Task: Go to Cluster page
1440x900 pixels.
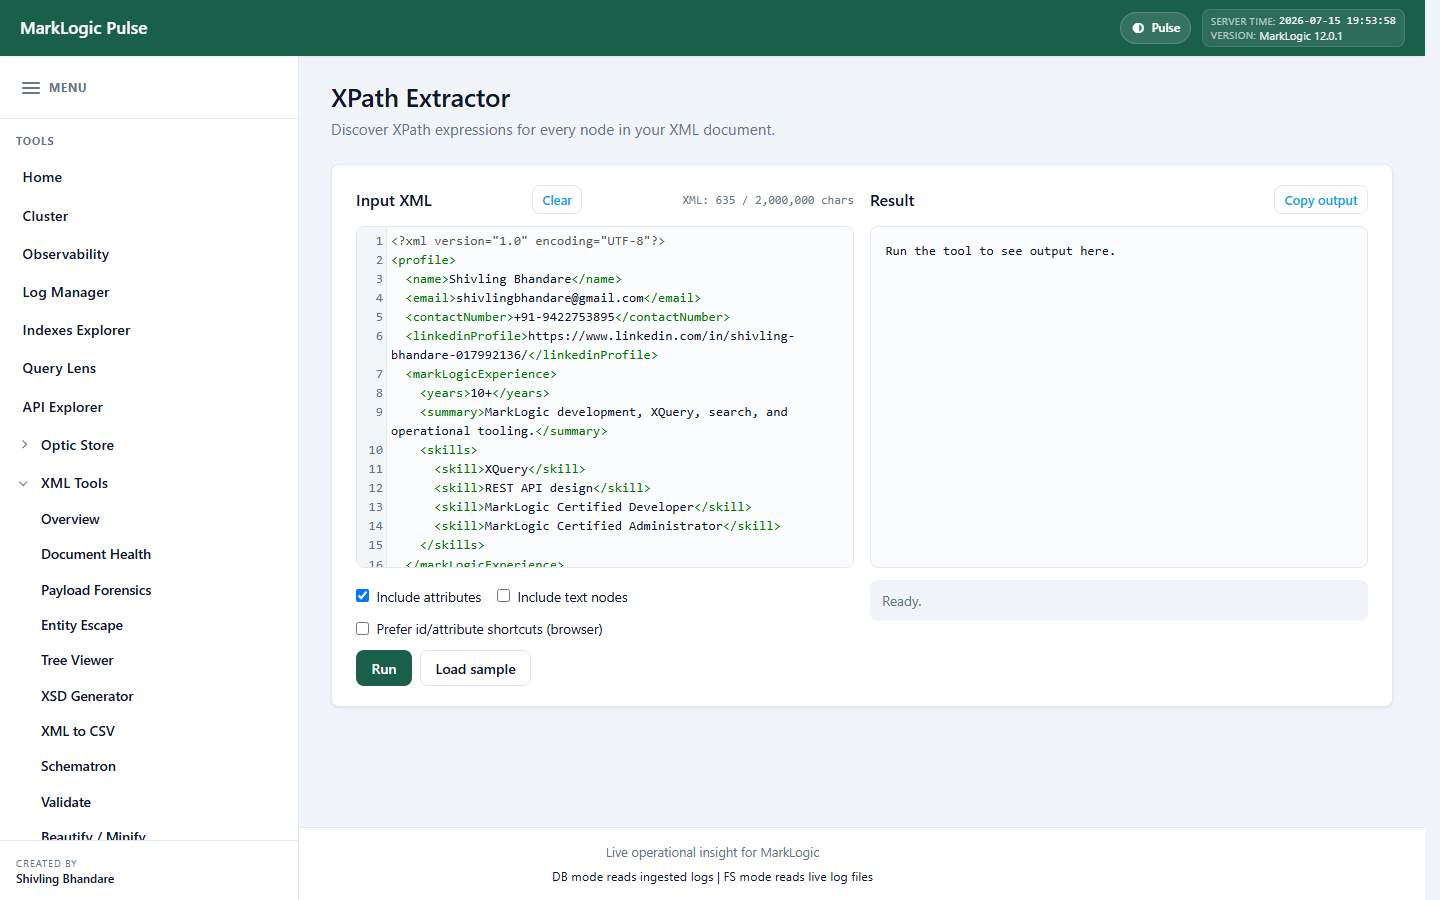Action: pyautogui.click(x=45, y=216)
